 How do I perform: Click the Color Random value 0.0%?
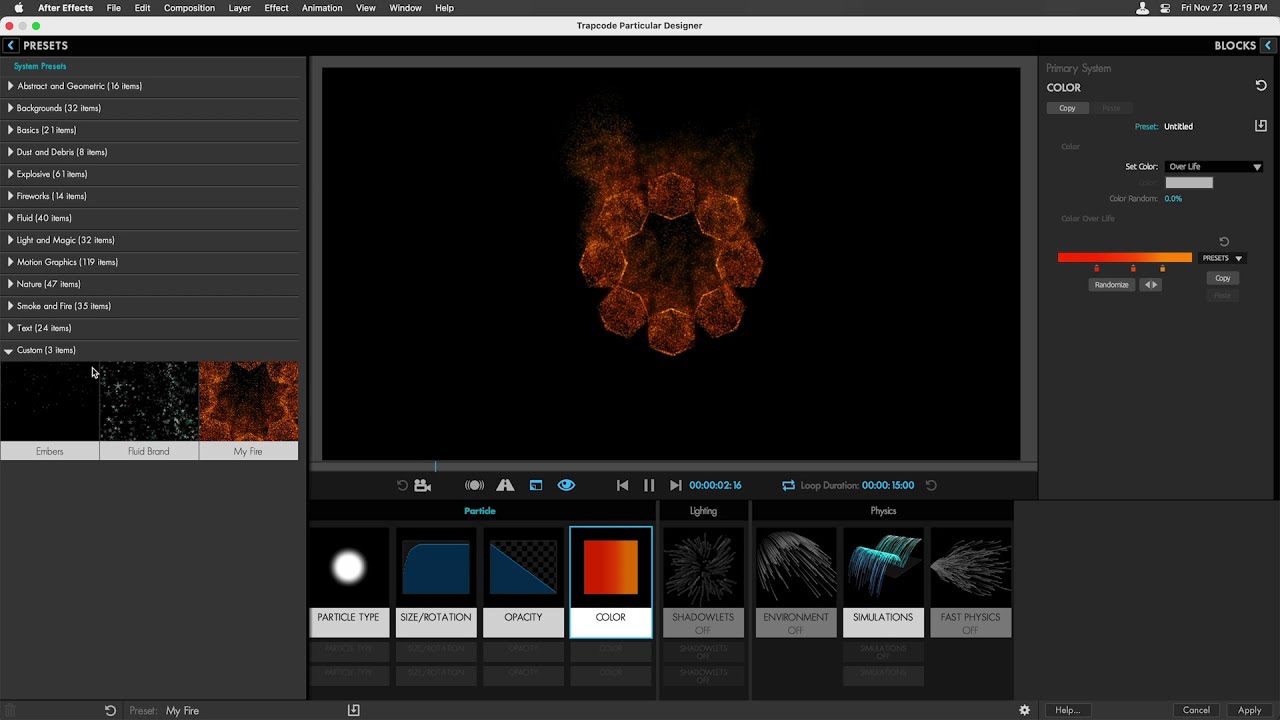(1173, 199)
